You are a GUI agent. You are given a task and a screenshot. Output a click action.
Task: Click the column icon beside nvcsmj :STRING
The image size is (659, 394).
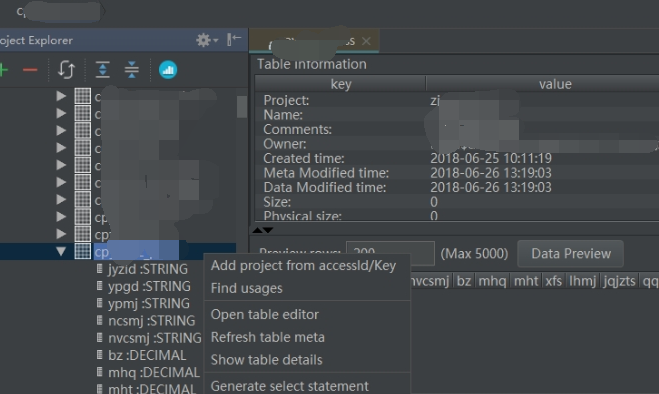[x=100, y=337]
